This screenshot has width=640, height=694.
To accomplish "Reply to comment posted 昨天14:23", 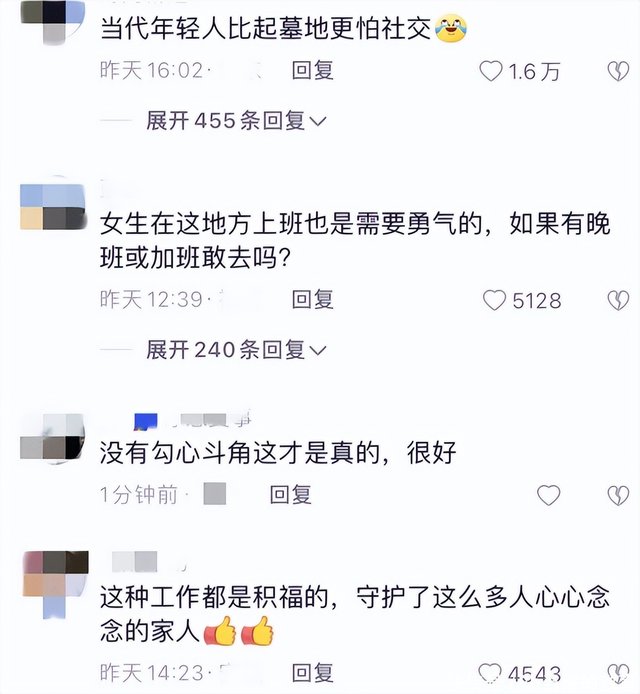I will tap(312, 673).
